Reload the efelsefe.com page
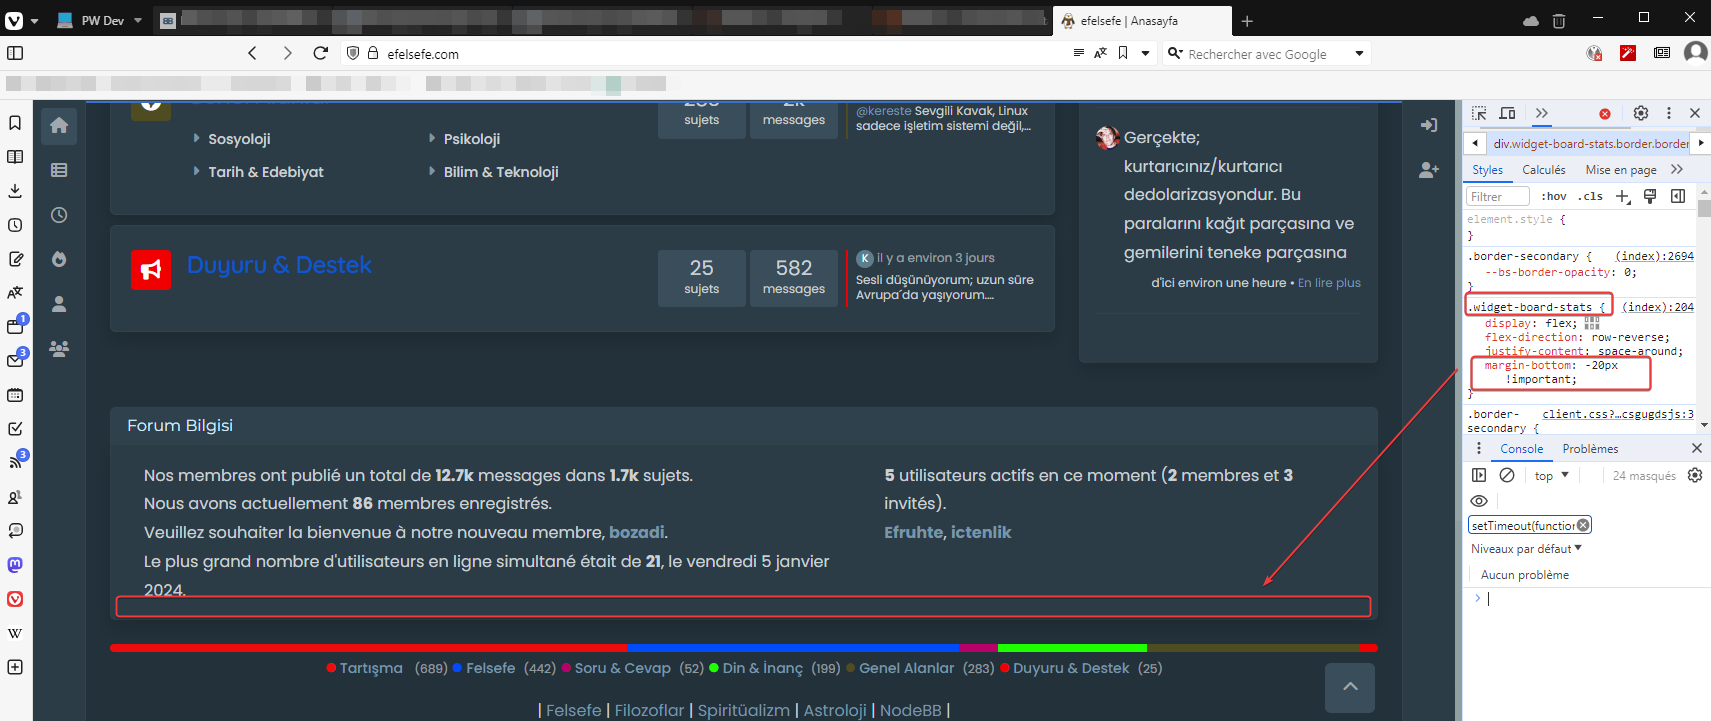Image resolution: width=1711 pixels, height=721 pixels. coord(320,53)
